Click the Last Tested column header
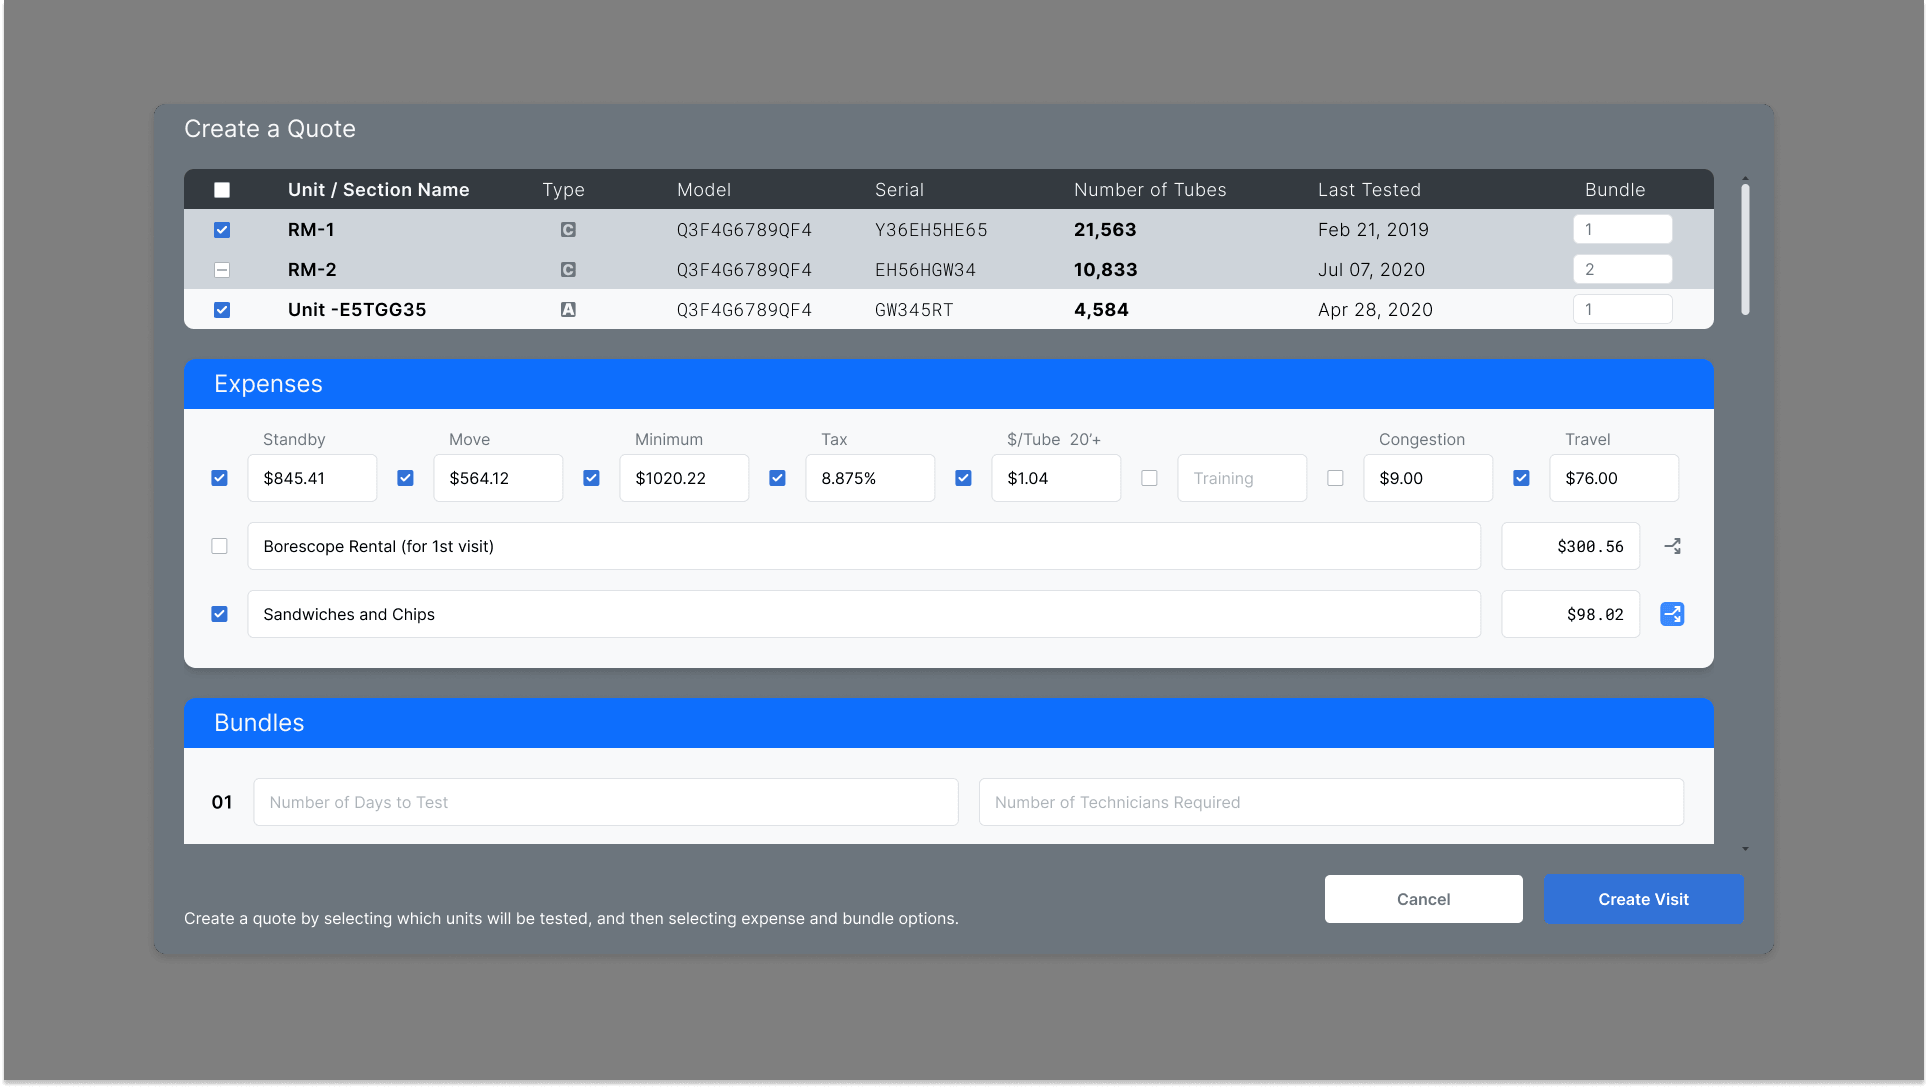This screenshot has width=1928, height=1088. (1369, 190)
